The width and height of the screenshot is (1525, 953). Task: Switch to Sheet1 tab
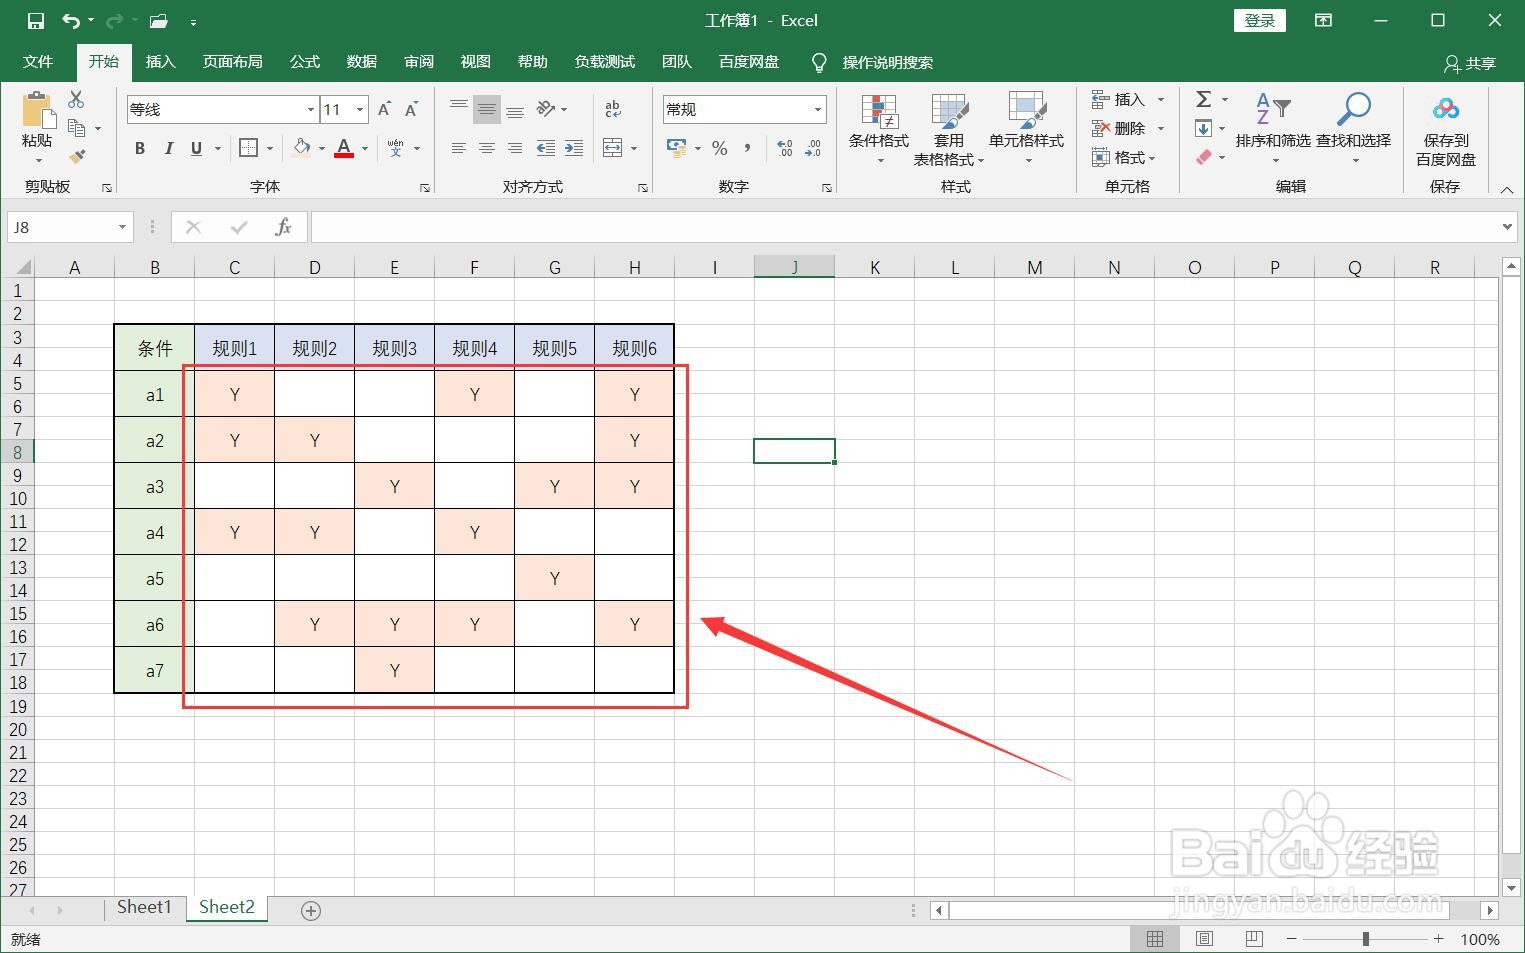[145, 908]
